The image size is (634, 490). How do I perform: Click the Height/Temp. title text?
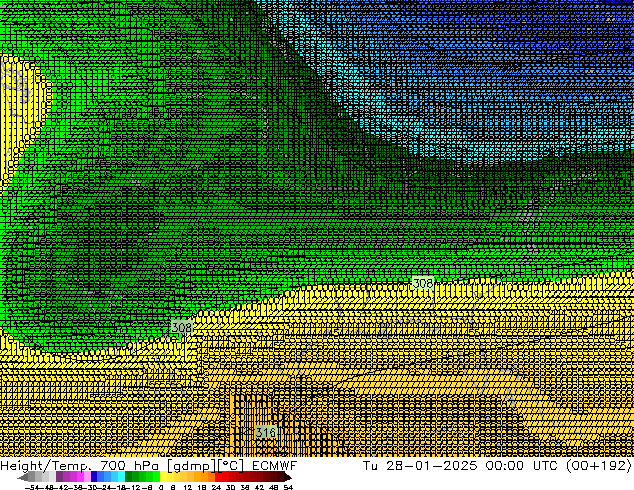tap(47, 466)
